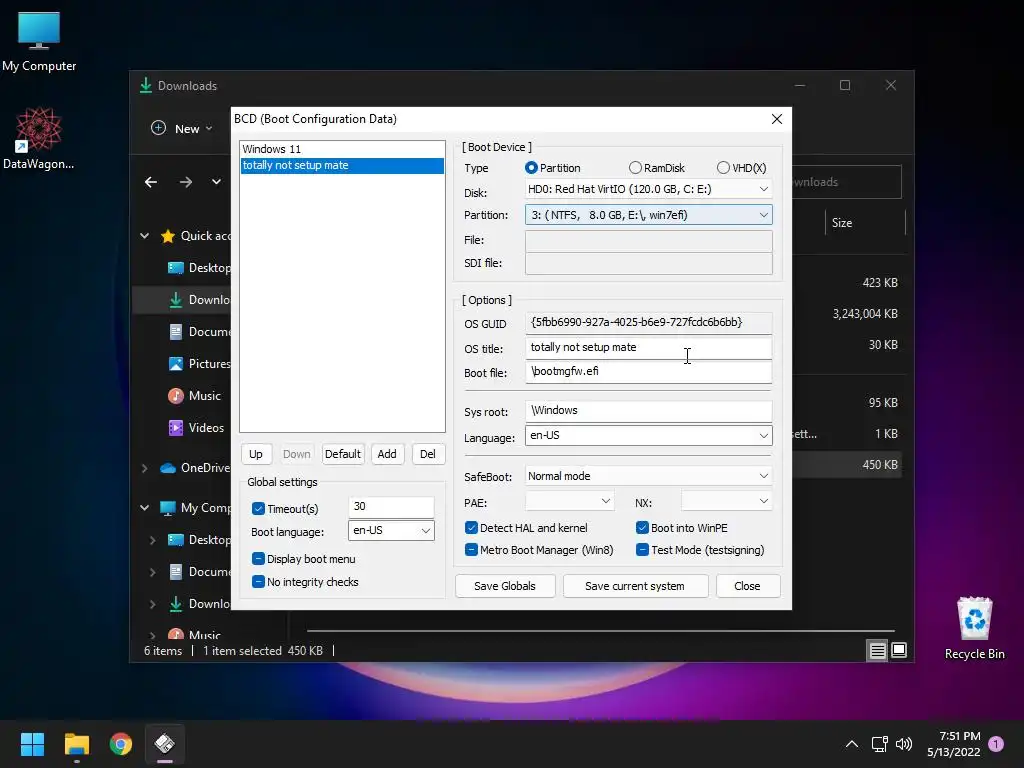Toggle the Timeout(s) checkbox
1024x768 pixels.
point(258,509)
